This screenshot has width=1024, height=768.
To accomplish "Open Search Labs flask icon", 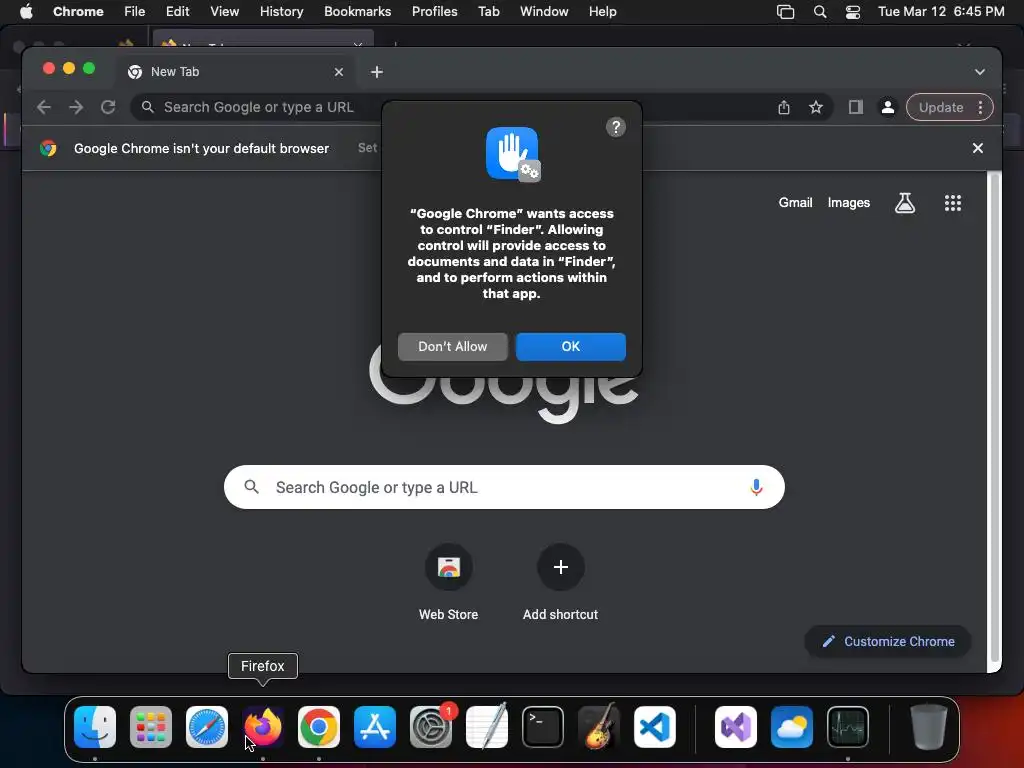I will pyautogui.click(x=904, y=203).
